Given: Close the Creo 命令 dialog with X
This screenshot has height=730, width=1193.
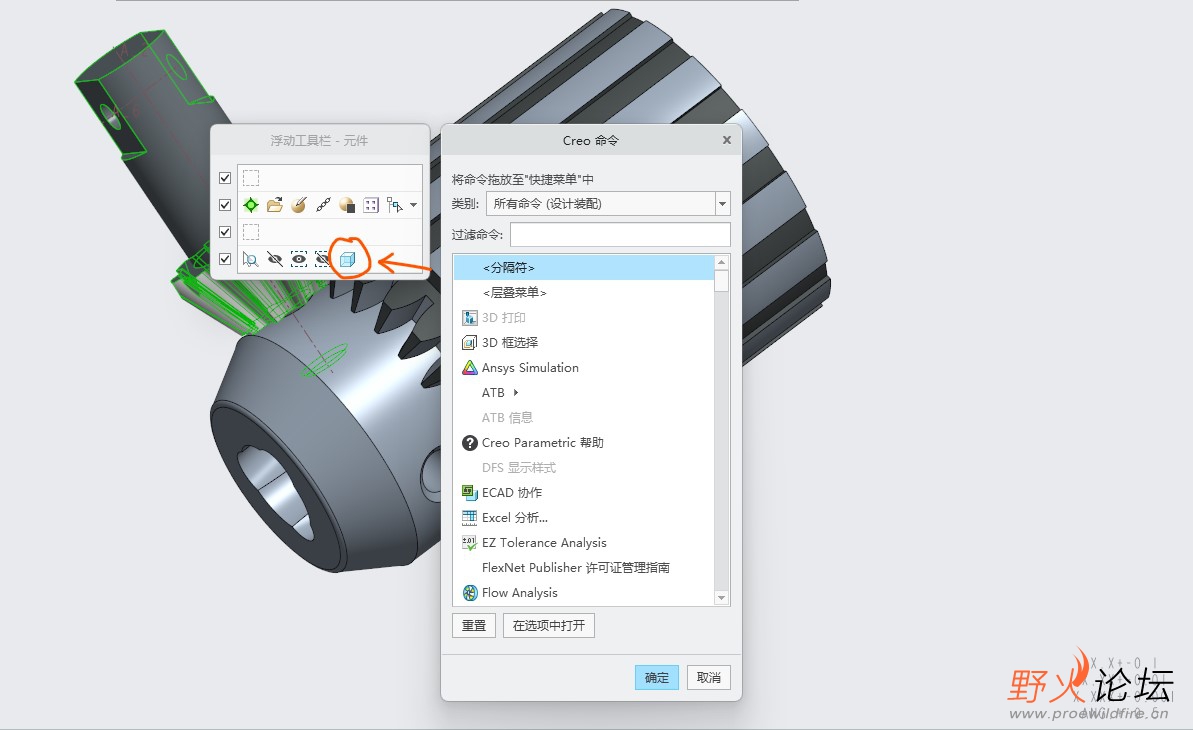Looking at the screenshot, I should 727,140.
